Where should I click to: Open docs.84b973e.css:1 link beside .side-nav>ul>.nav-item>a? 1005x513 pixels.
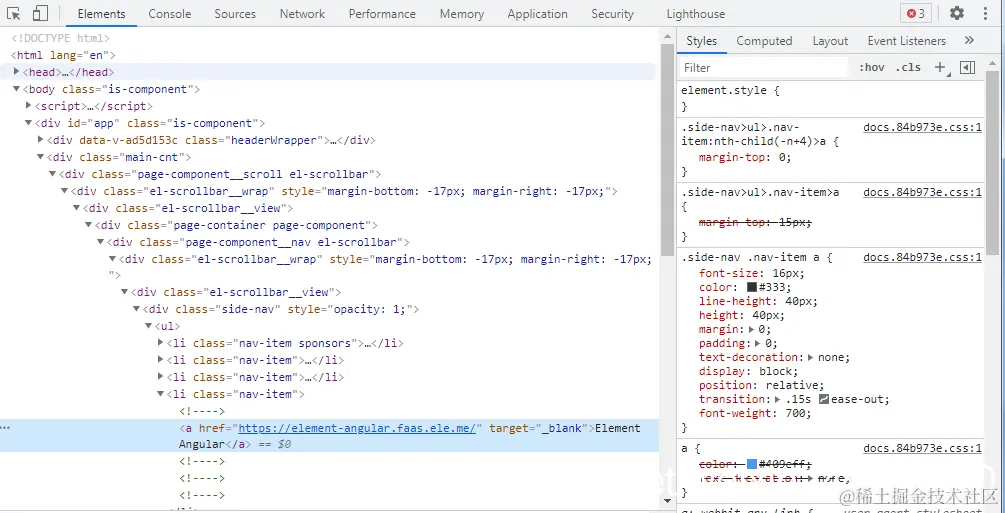[922, 192]
